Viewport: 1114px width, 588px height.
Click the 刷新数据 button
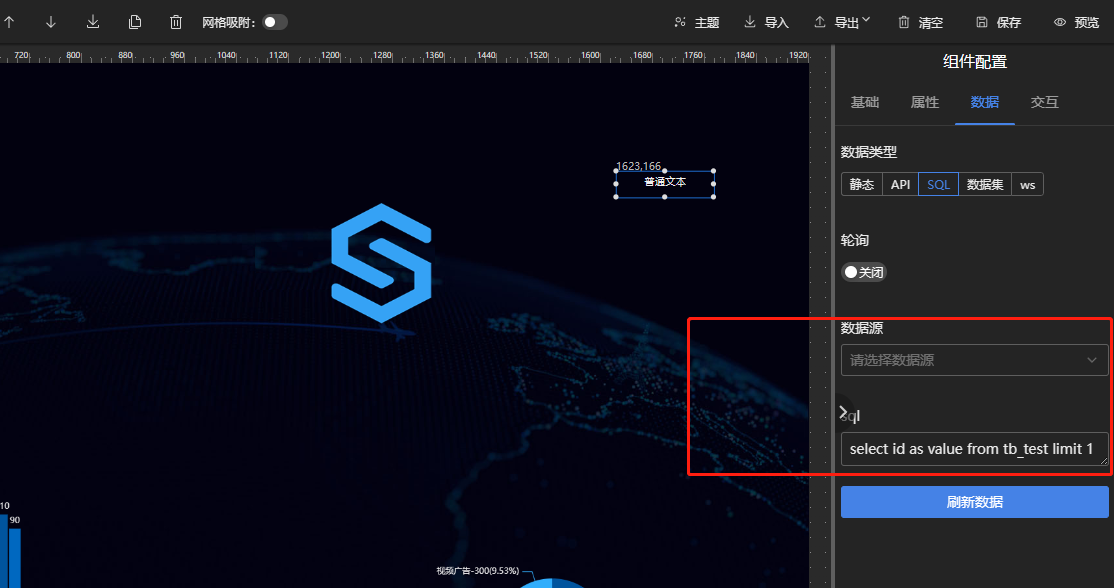(x=974, y=502)
